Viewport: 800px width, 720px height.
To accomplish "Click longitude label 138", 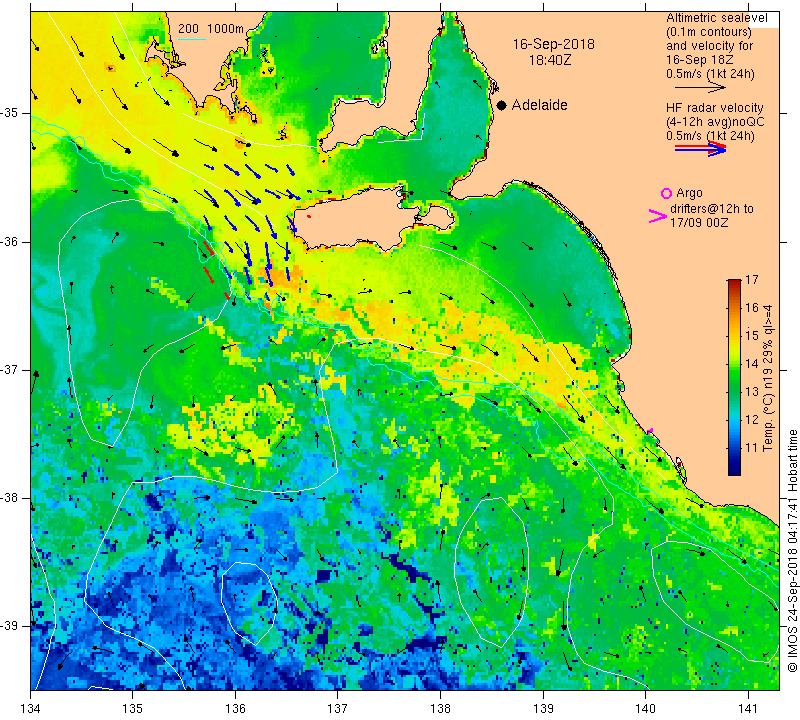I will pos(440,709).
